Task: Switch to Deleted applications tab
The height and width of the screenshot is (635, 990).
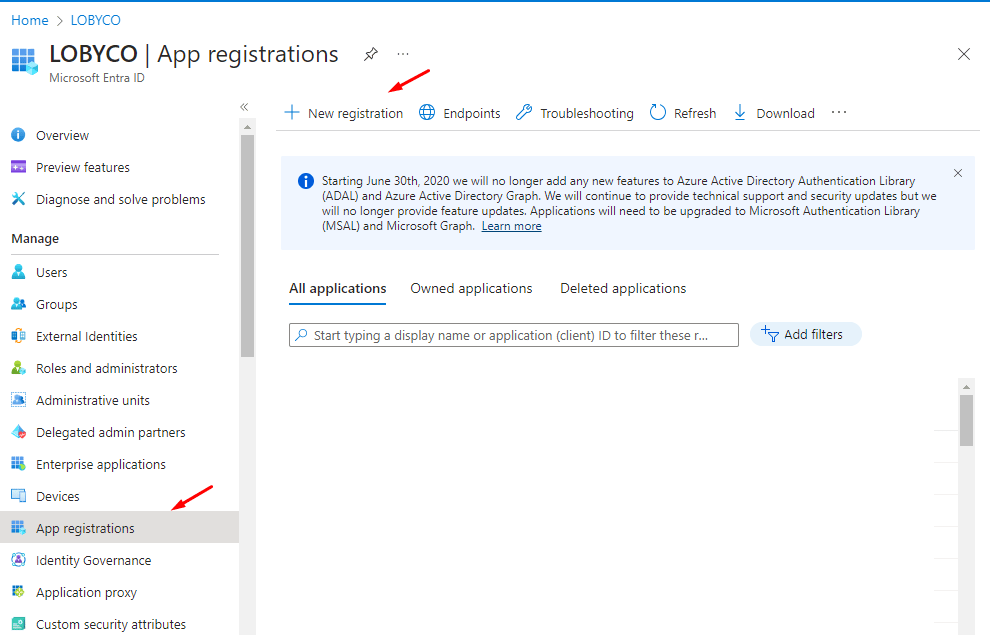Action: 623,288
